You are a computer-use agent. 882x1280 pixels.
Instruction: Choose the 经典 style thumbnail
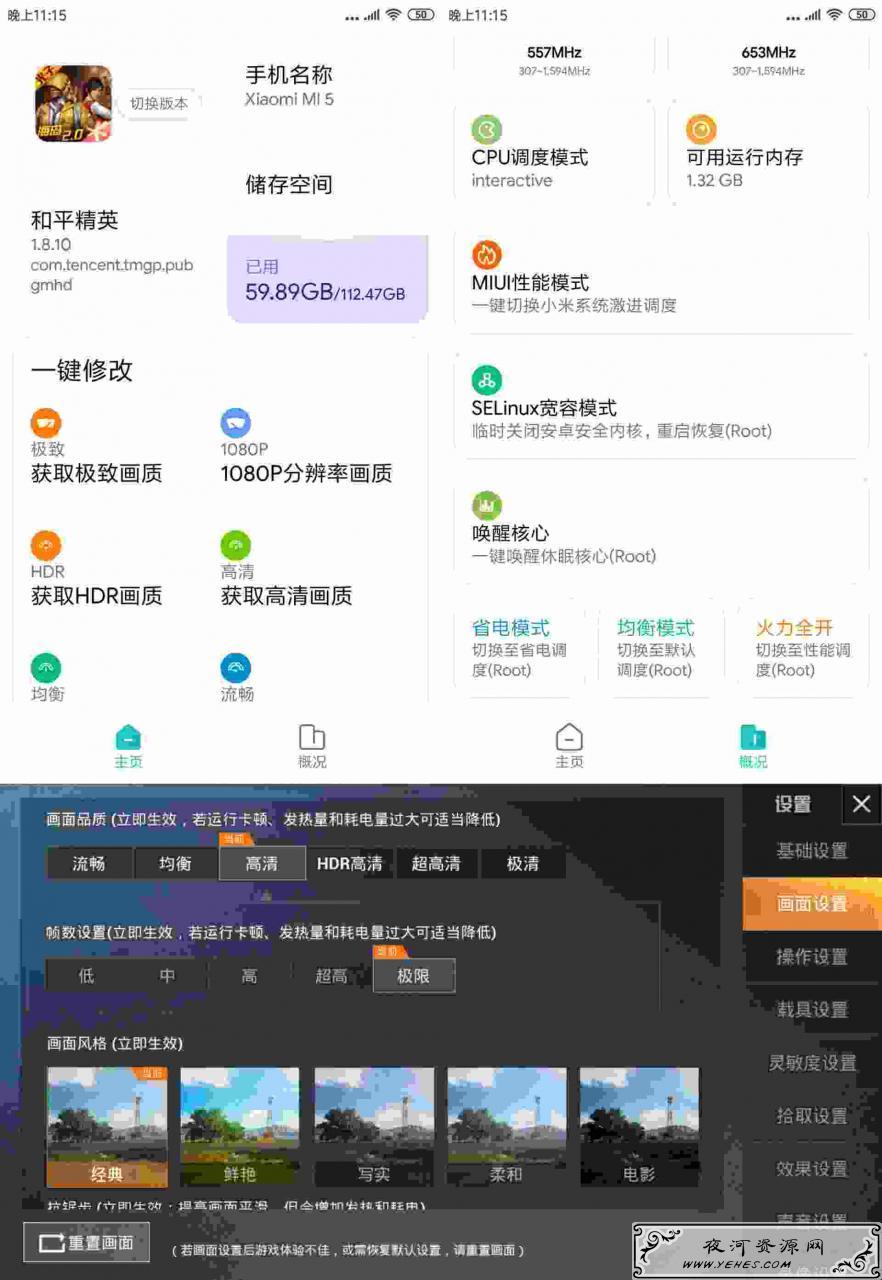tap(107, 1127)
